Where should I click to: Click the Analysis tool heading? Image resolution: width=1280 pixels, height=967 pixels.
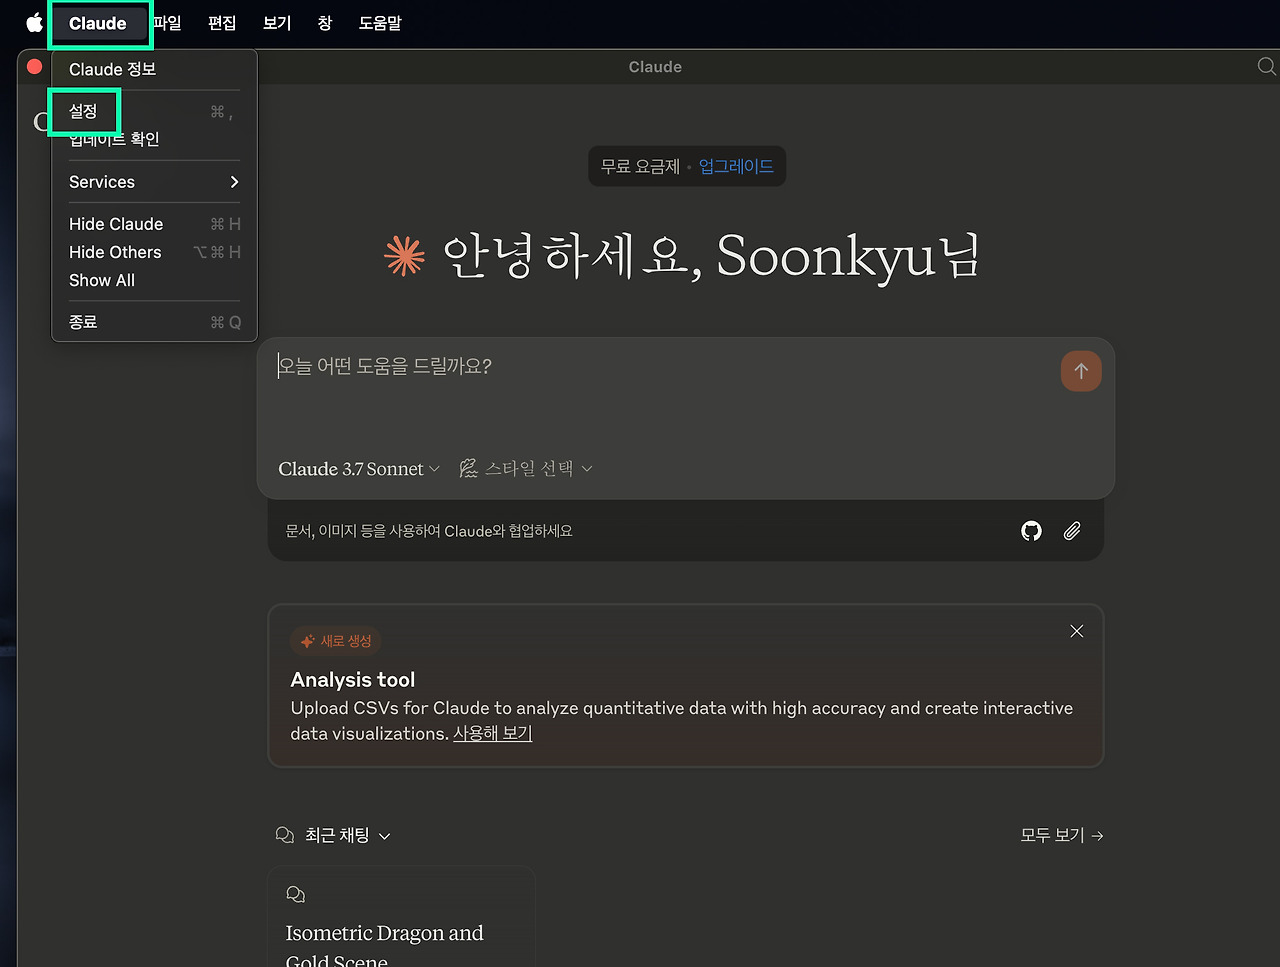coord(353,680)
